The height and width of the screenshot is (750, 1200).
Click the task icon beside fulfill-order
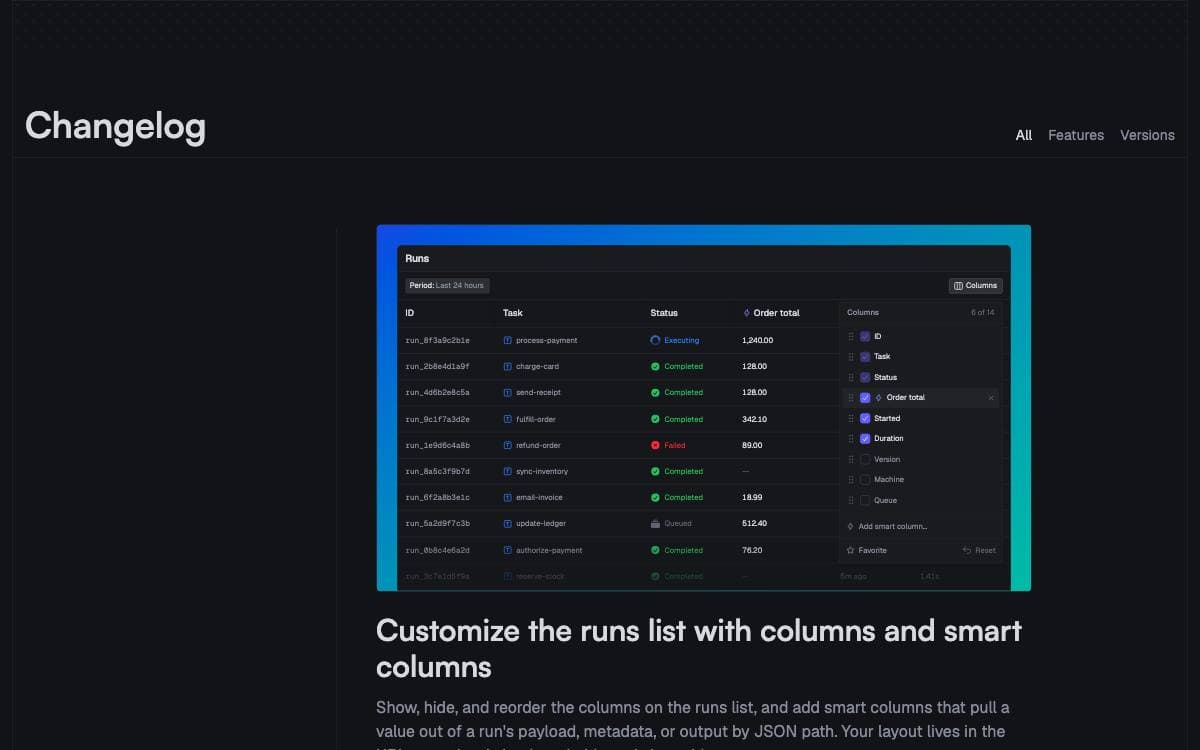(x=507, y=419)
